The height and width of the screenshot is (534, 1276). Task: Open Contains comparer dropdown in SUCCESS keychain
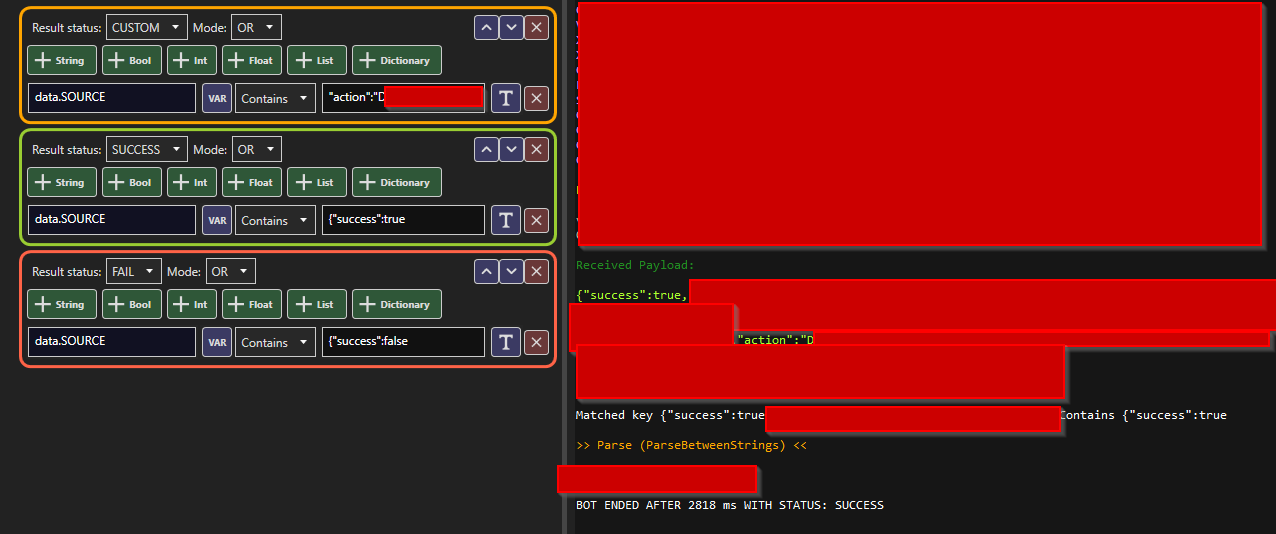click(275, 220)
